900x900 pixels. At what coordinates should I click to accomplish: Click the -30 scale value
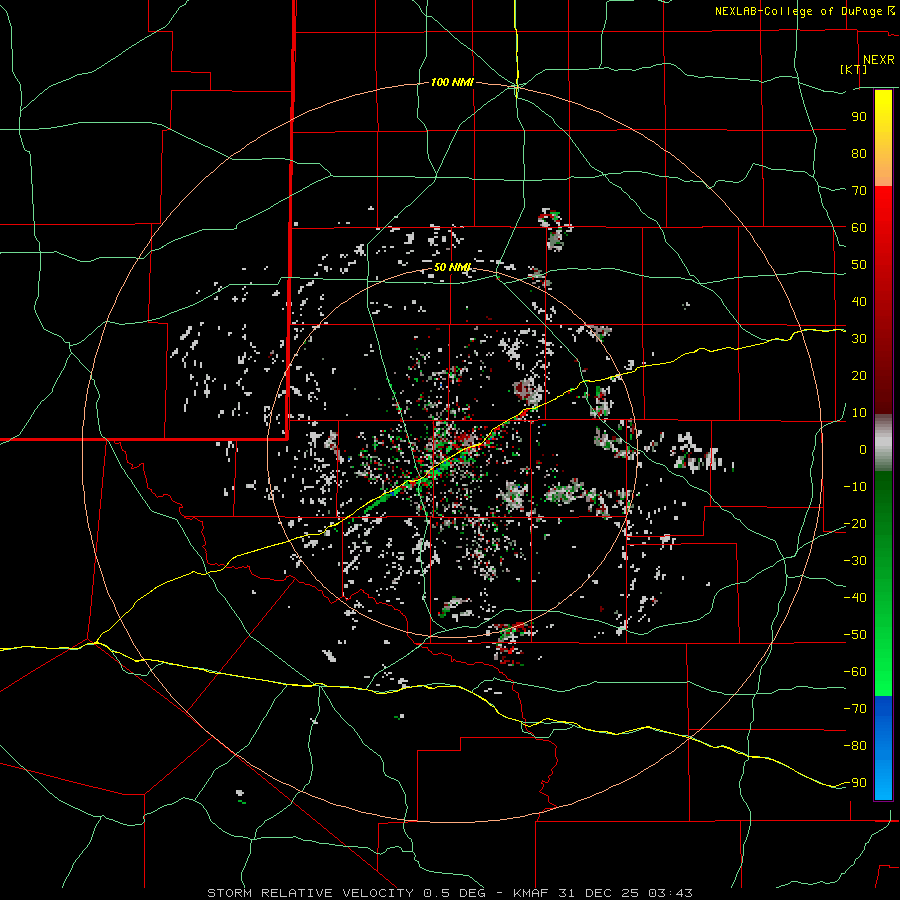[x=855, y=561]
